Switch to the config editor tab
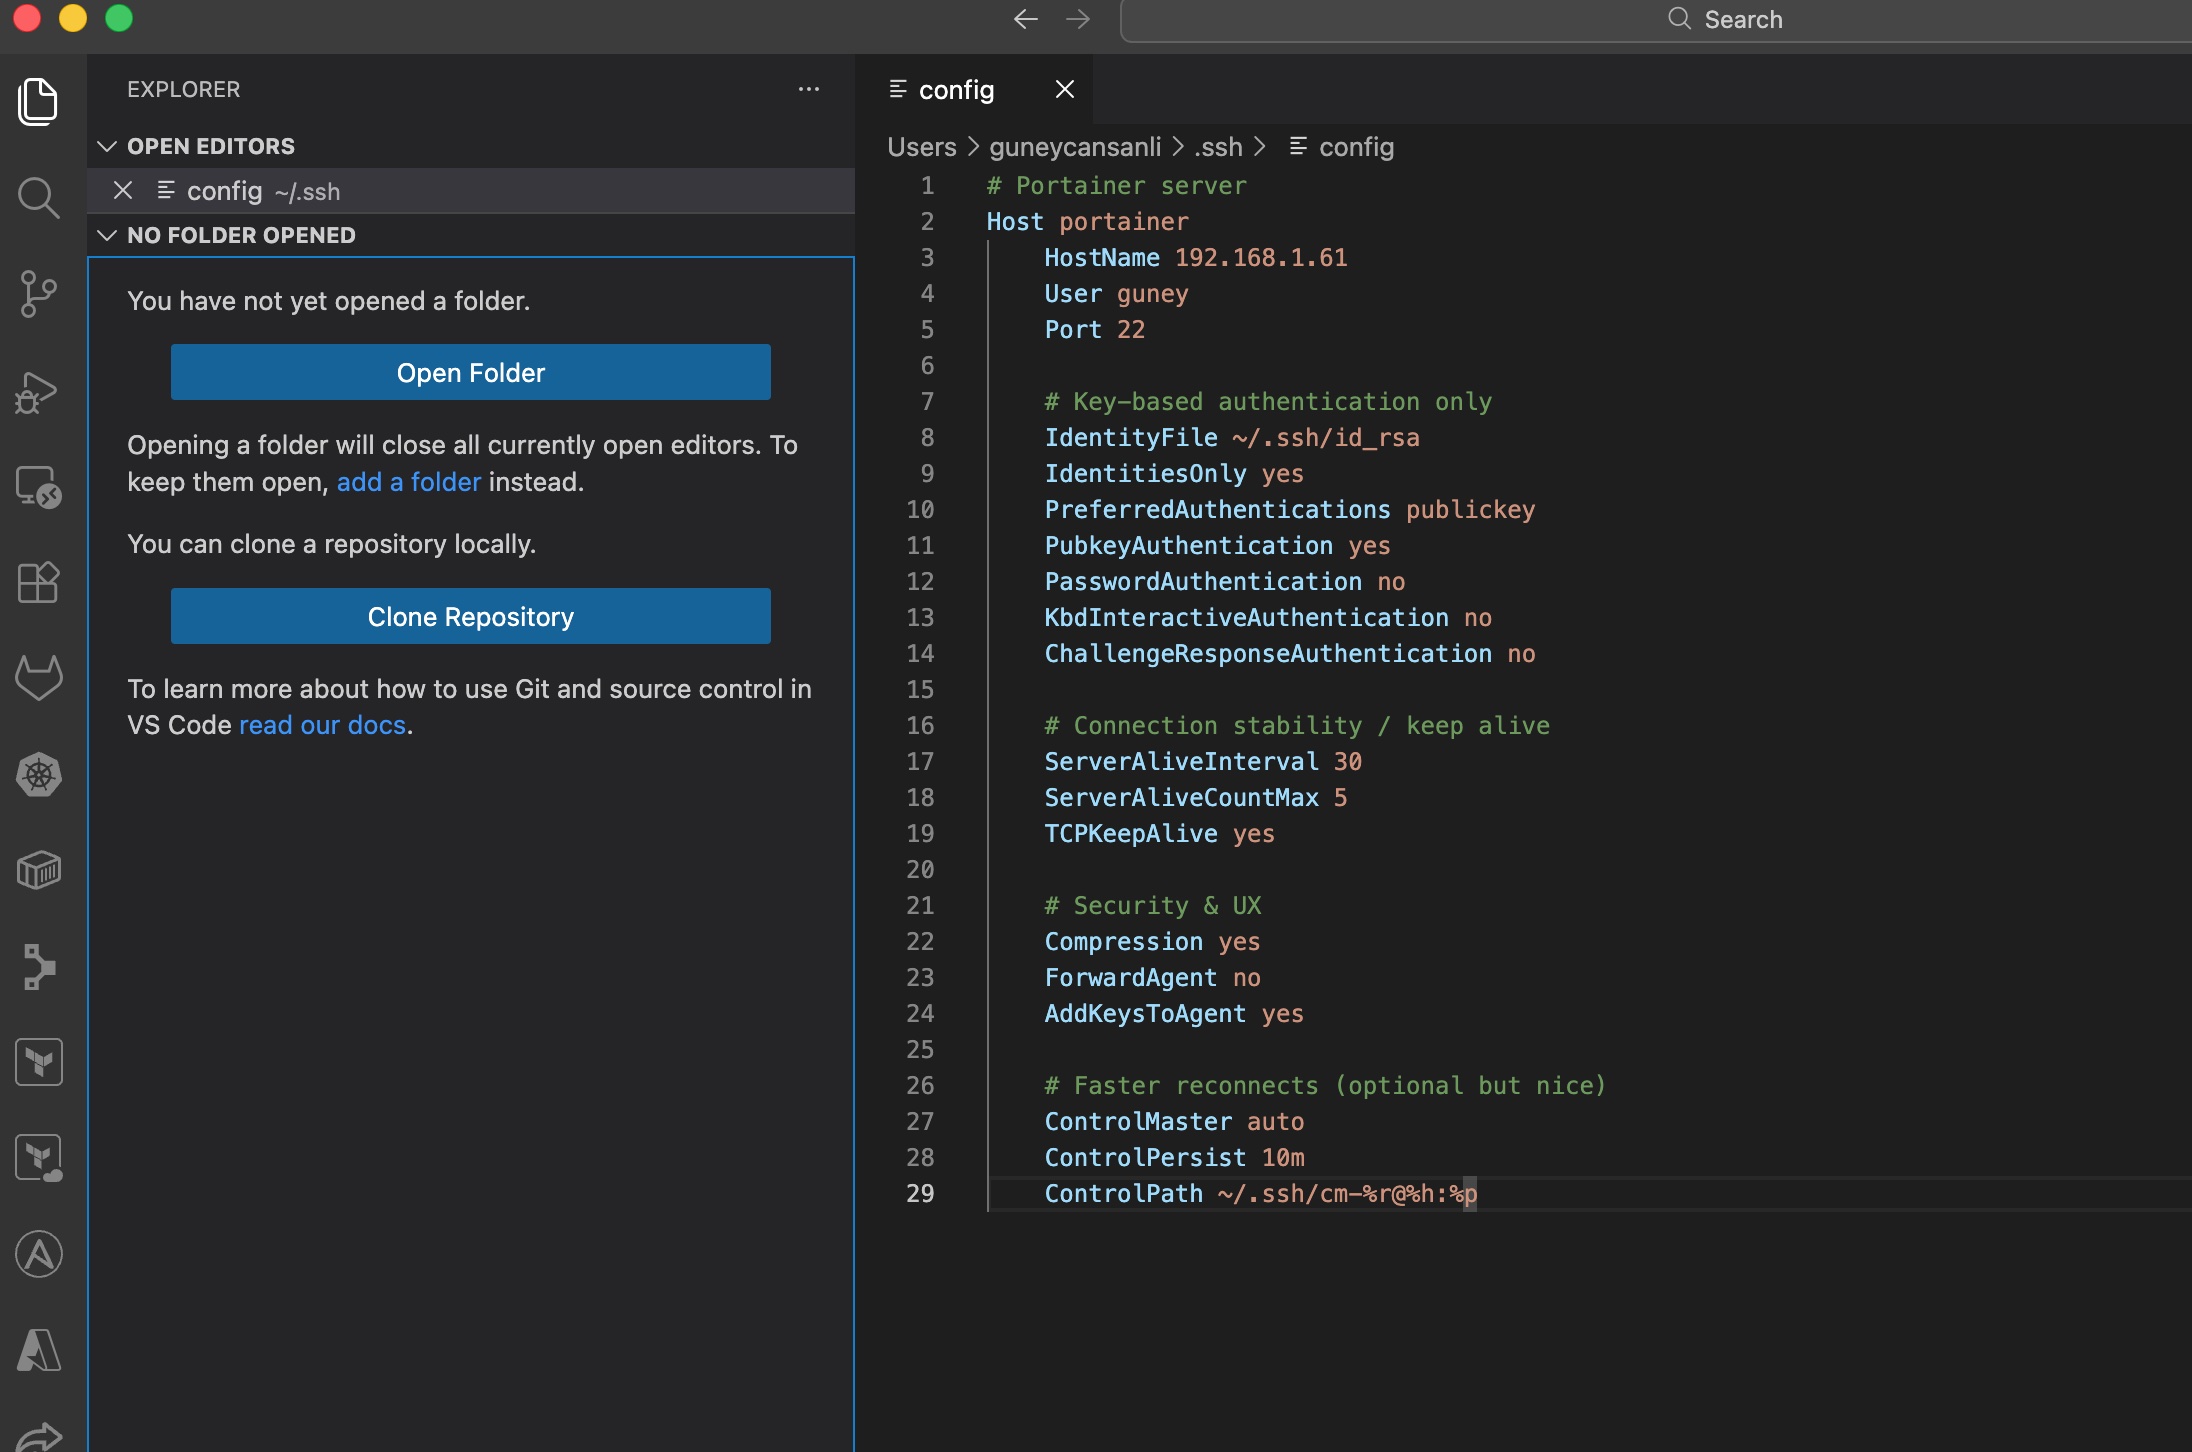This screenshot has height=1452, width=2192. [956, 90]
